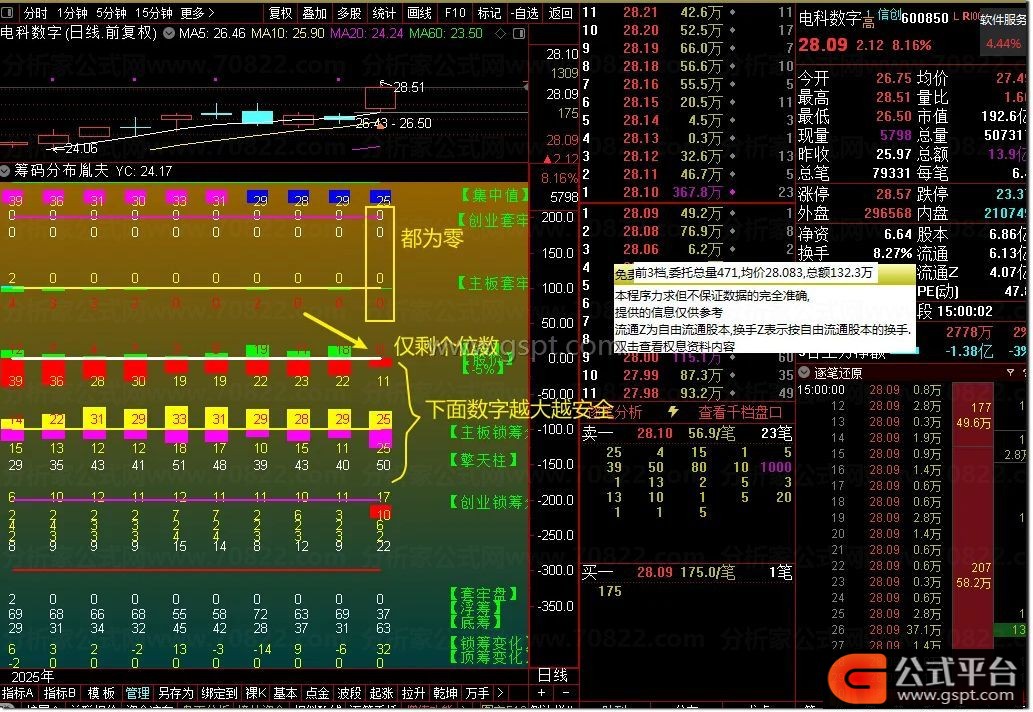Click the diamond marker on bid row 27.98
The image size is (1033, 712).
click(x=733, y=393)
